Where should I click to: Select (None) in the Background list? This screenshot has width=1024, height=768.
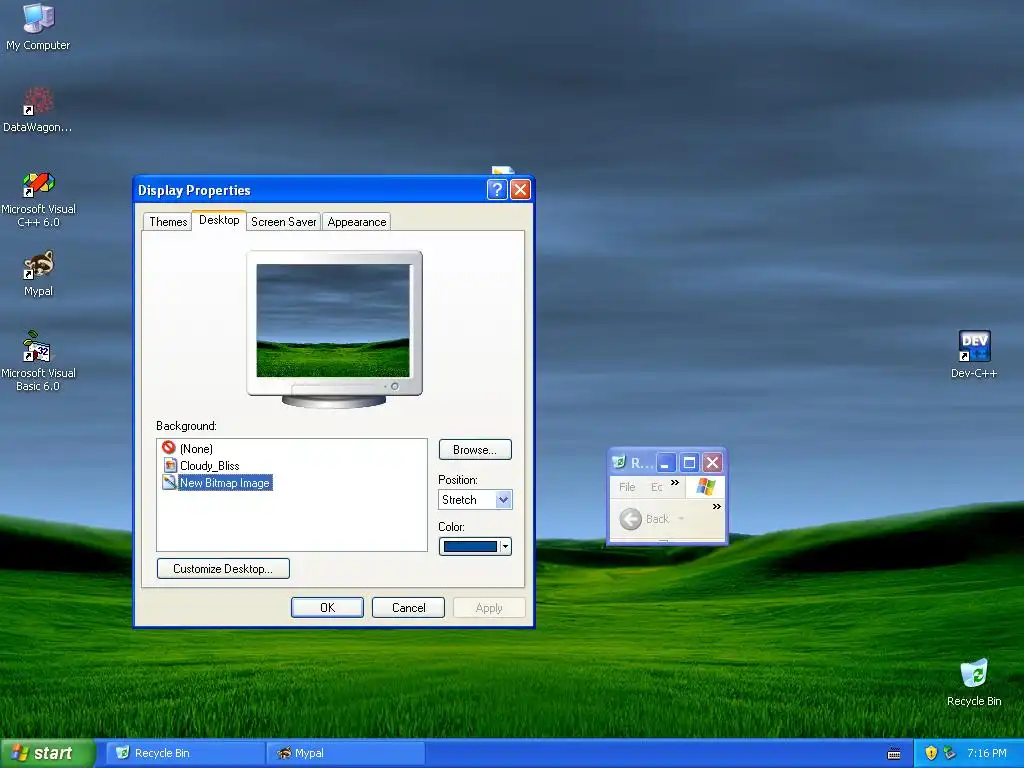(x=196, y=449)
